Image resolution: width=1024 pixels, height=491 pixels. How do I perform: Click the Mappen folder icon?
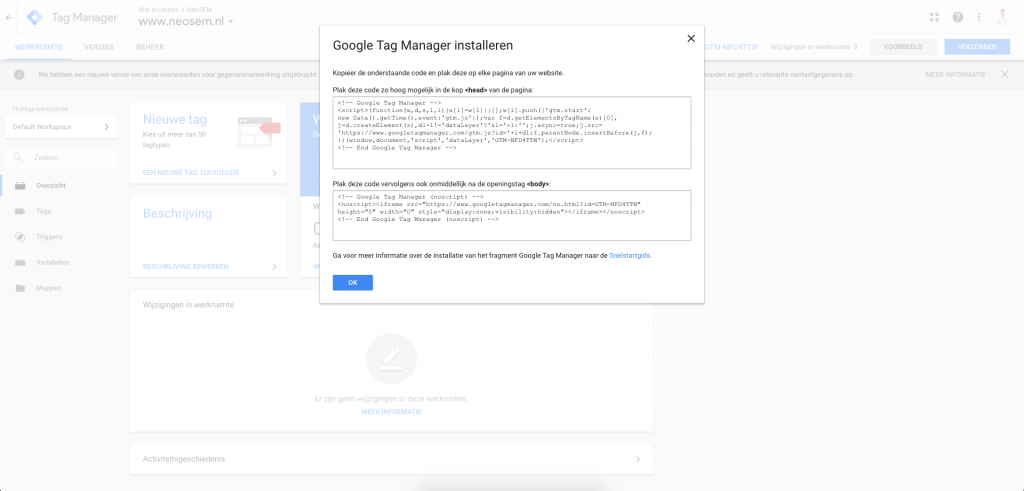pos(20,288)
